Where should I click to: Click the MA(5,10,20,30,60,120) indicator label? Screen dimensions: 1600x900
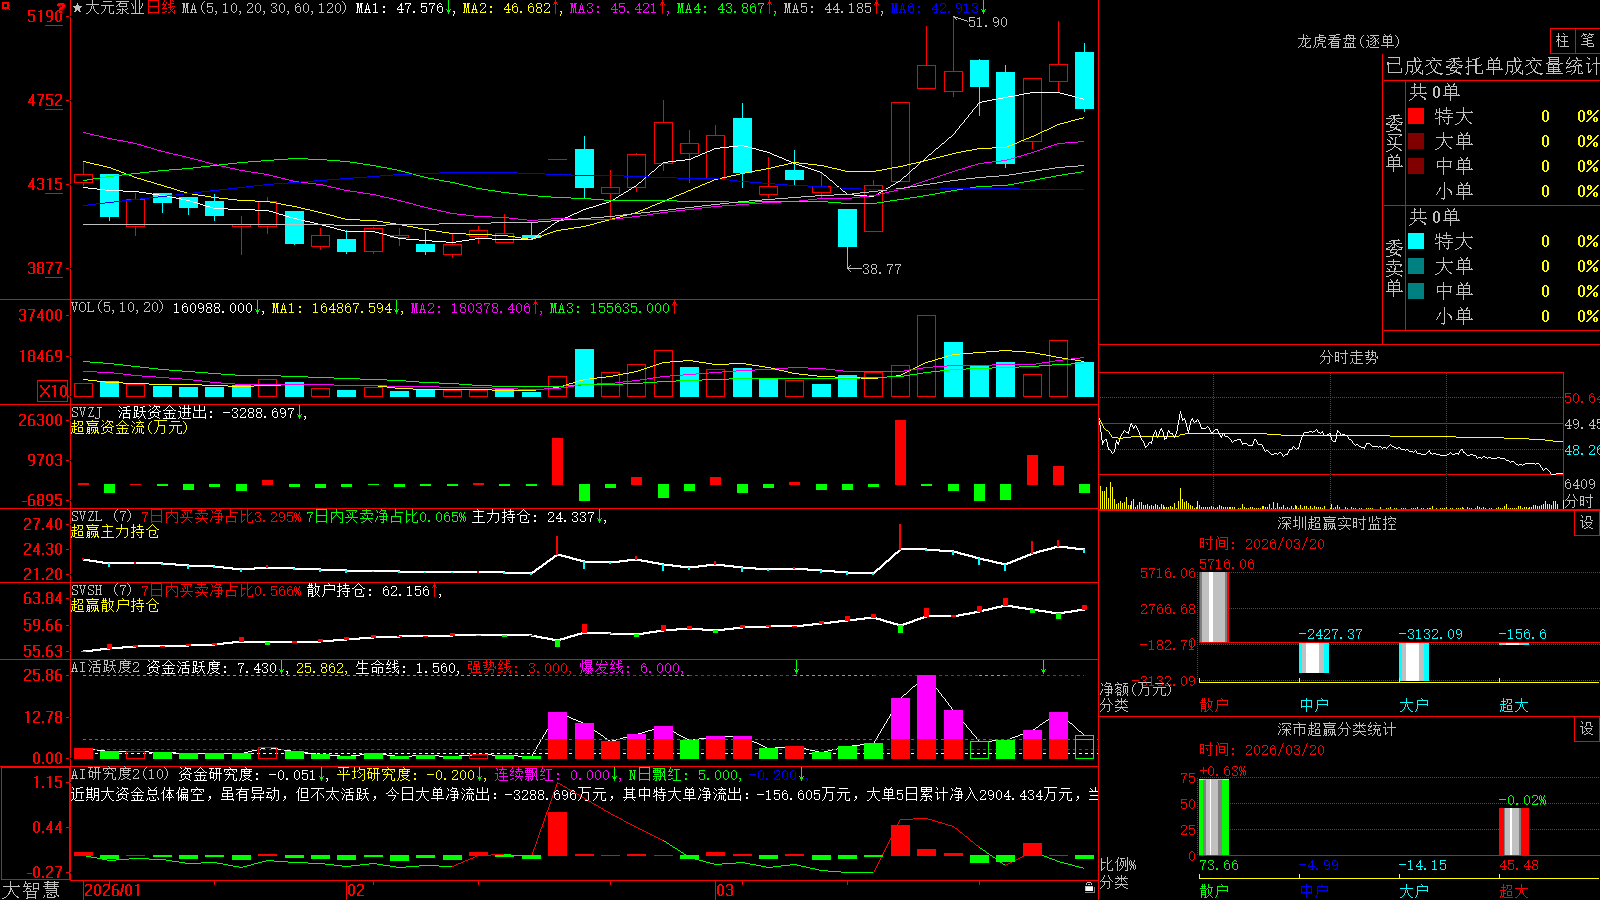(x=264, y=8)
